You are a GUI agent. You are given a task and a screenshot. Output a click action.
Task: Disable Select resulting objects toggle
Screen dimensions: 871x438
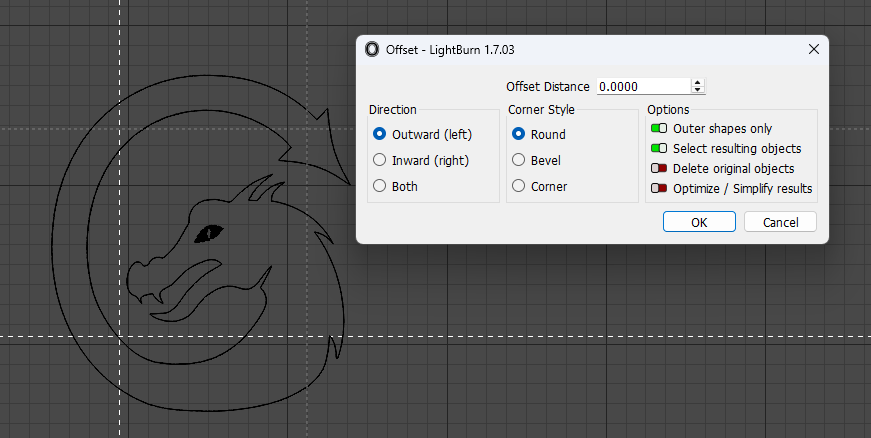(x=659, y=149)
